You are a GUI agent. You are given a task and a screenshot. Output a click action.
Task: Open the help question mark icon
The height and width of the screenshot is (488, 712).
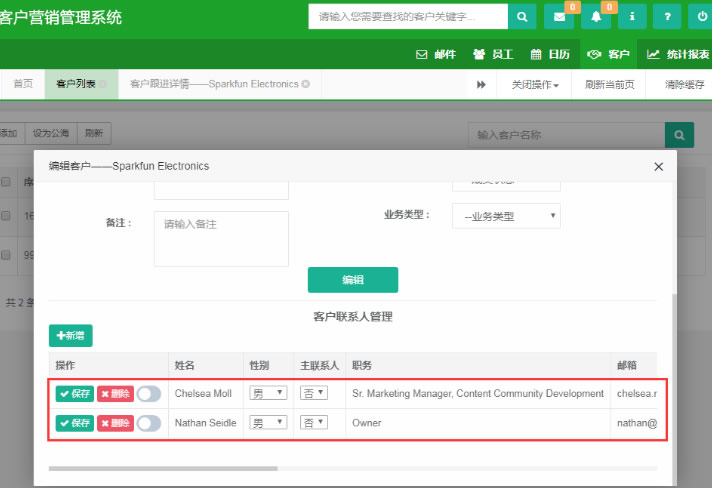click(x=667, y=17)
